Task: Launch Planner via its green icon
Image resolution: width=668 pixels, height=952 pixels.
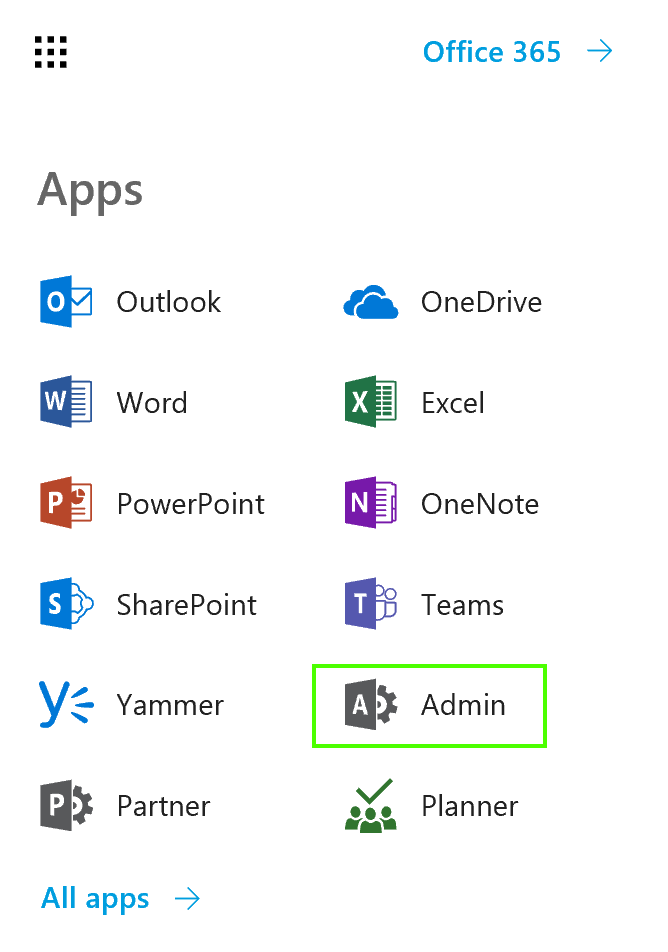Action: coord(370,805)
